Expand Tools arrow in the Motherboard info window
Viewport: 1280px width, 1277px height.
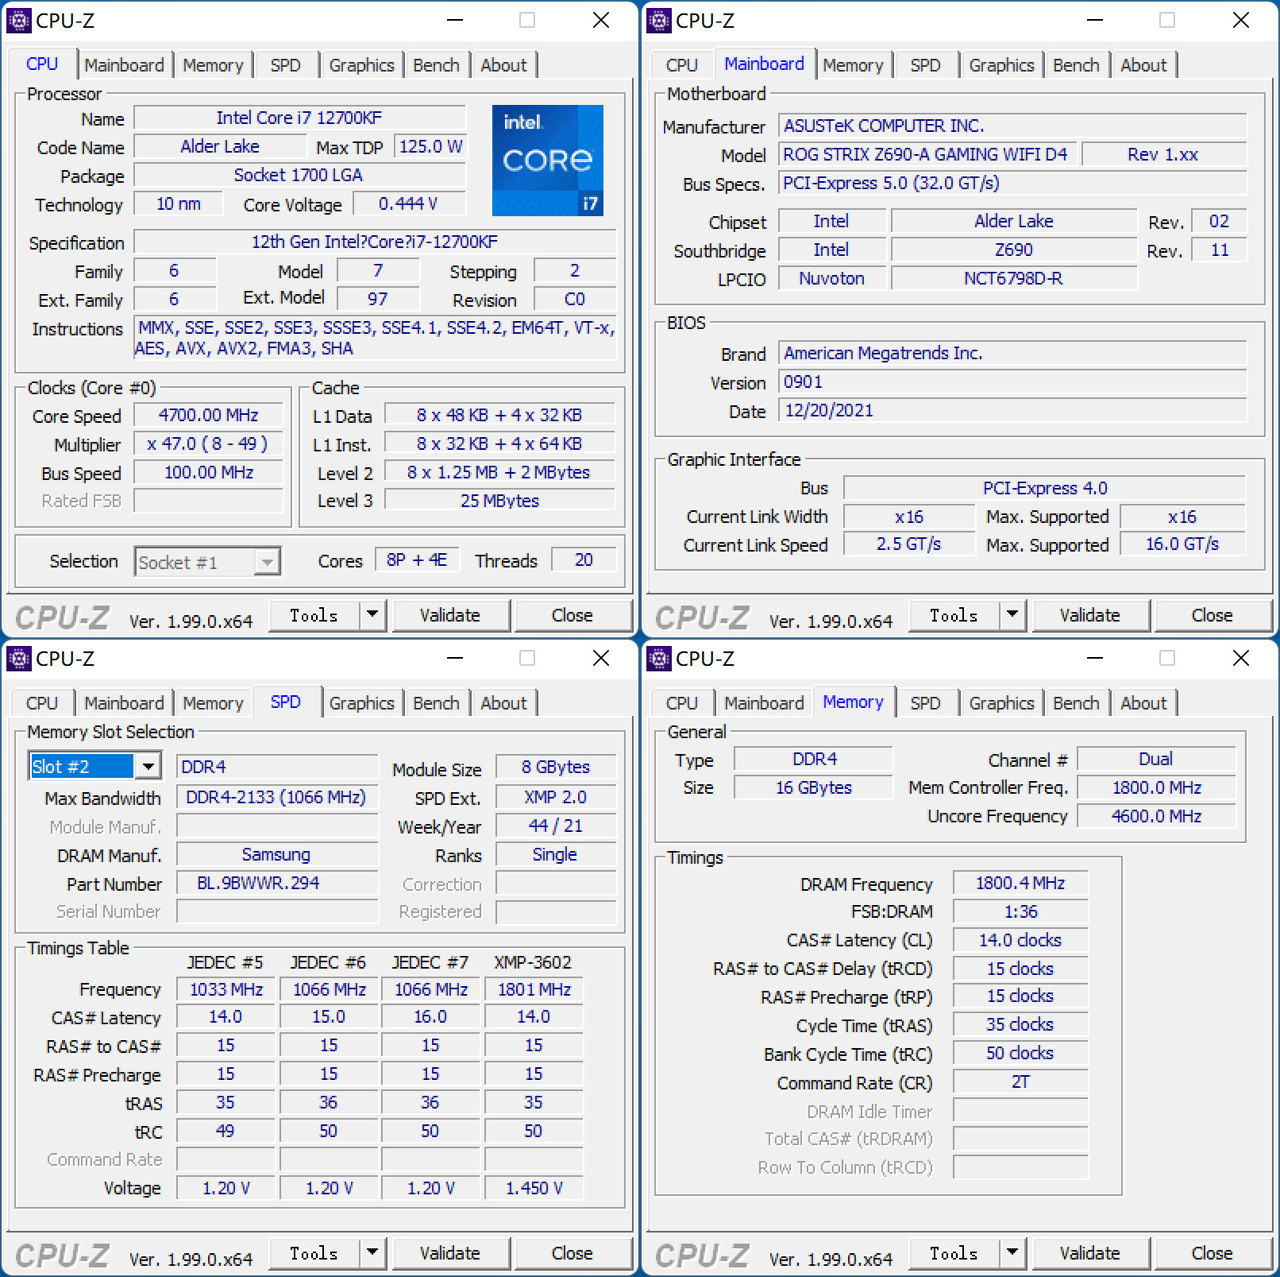1012,615
